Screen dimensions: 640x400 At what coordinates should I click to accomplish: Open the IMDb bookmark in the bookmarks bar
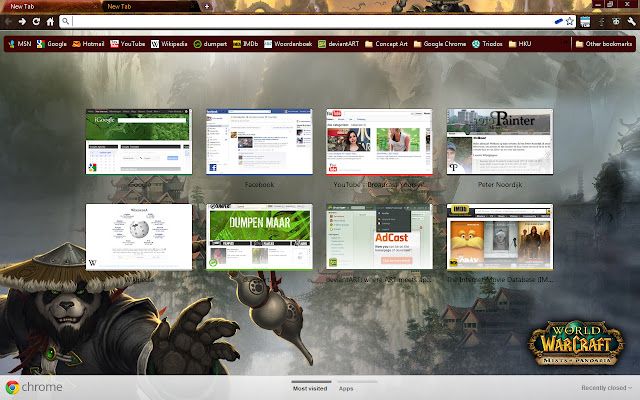tap(245, 44)
